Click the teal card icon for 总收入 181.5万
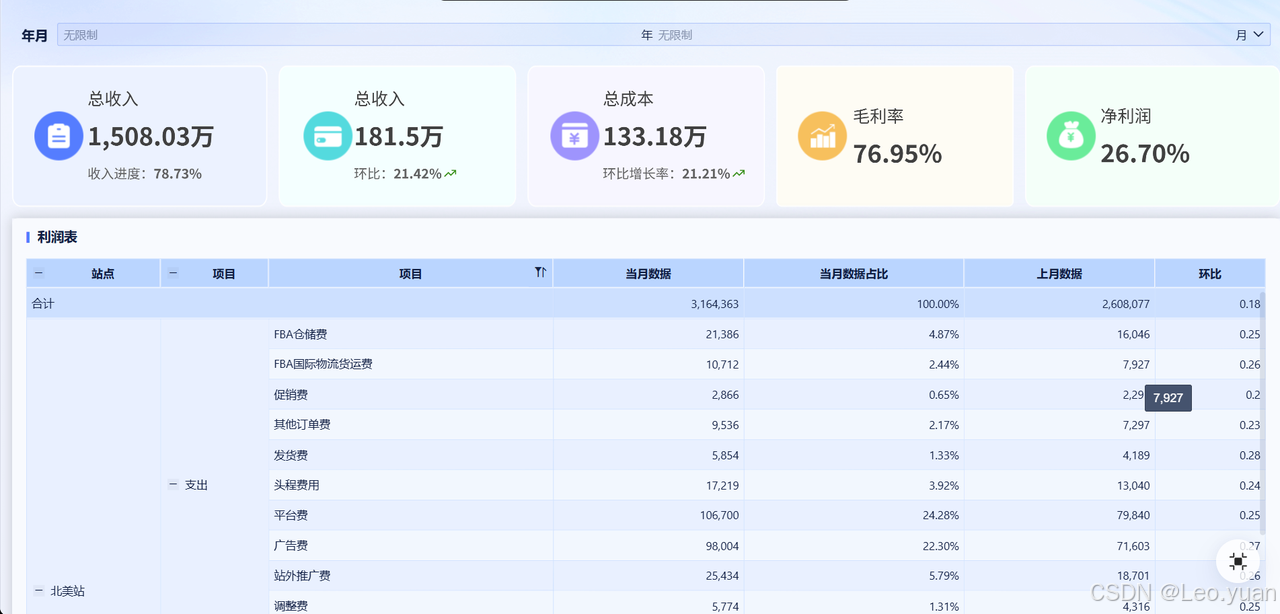The height and width of the screenshot is (614, 1280). 328,136
